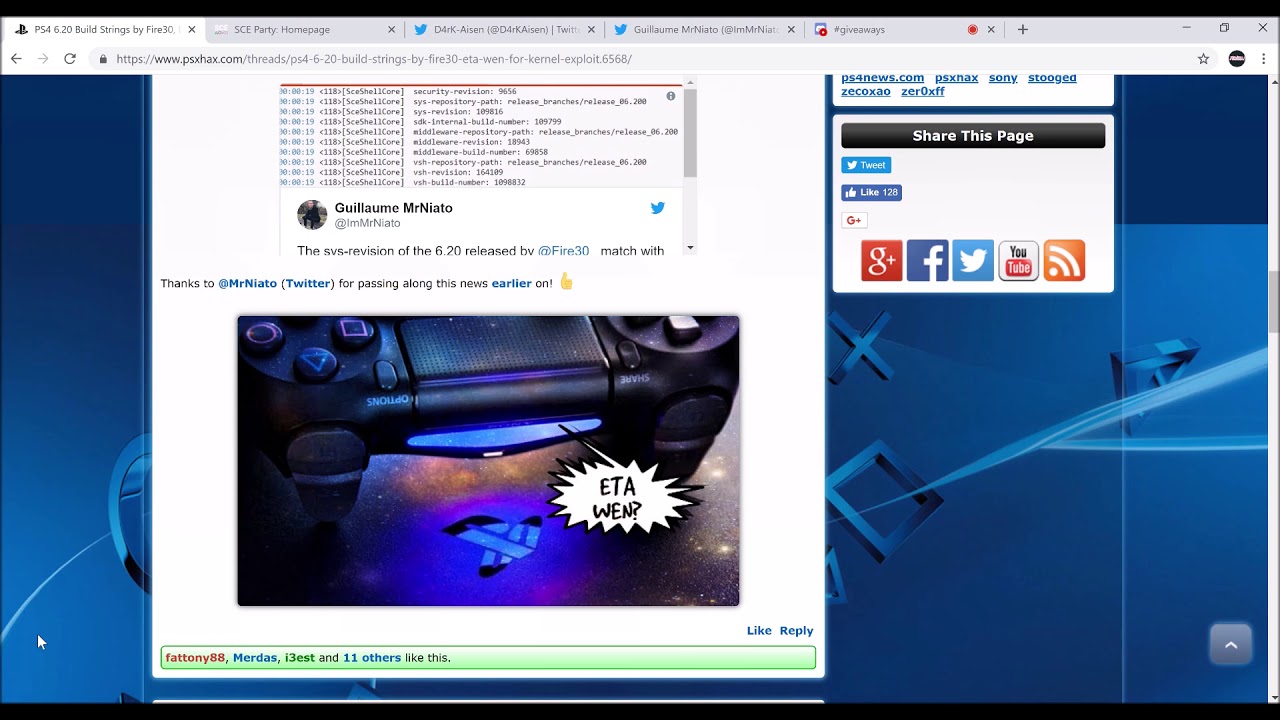Open the @MrNiato profile link

pos(247,283)
